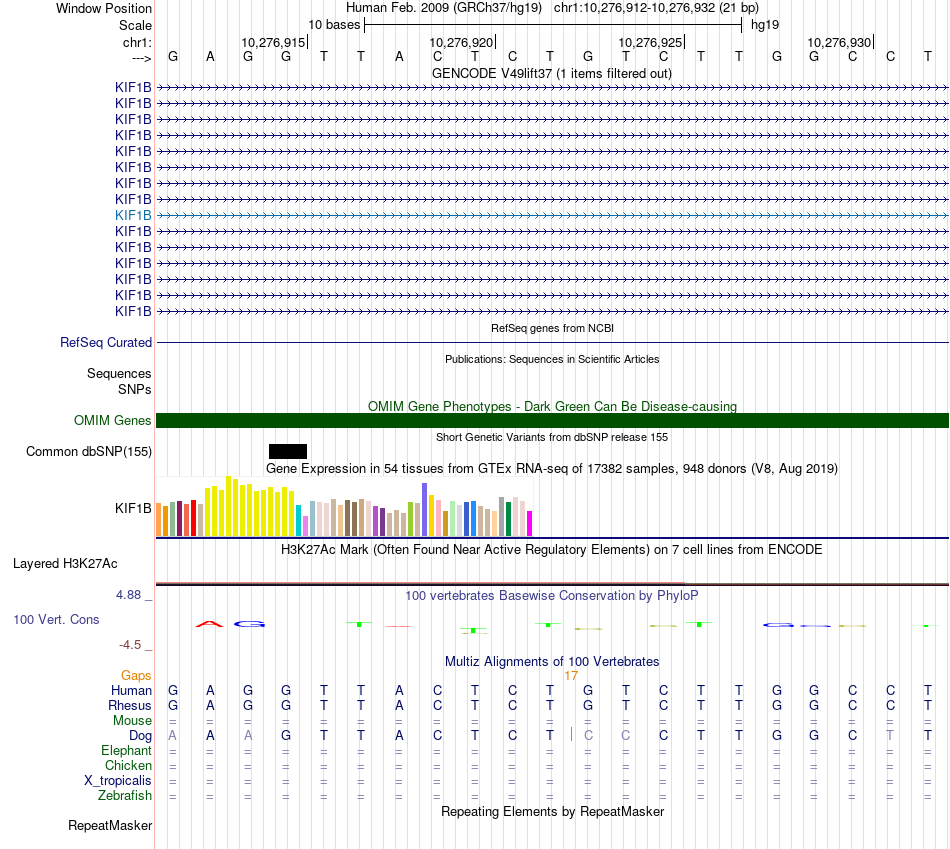The width and height of the screenshot is (950, 849).
Task: Click the 10 bases scale bar
Action: 553,25
